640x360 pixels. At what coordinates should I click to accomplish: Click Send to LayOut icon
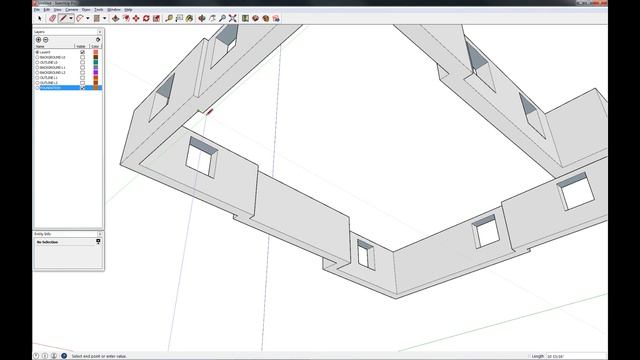[276, 18]
